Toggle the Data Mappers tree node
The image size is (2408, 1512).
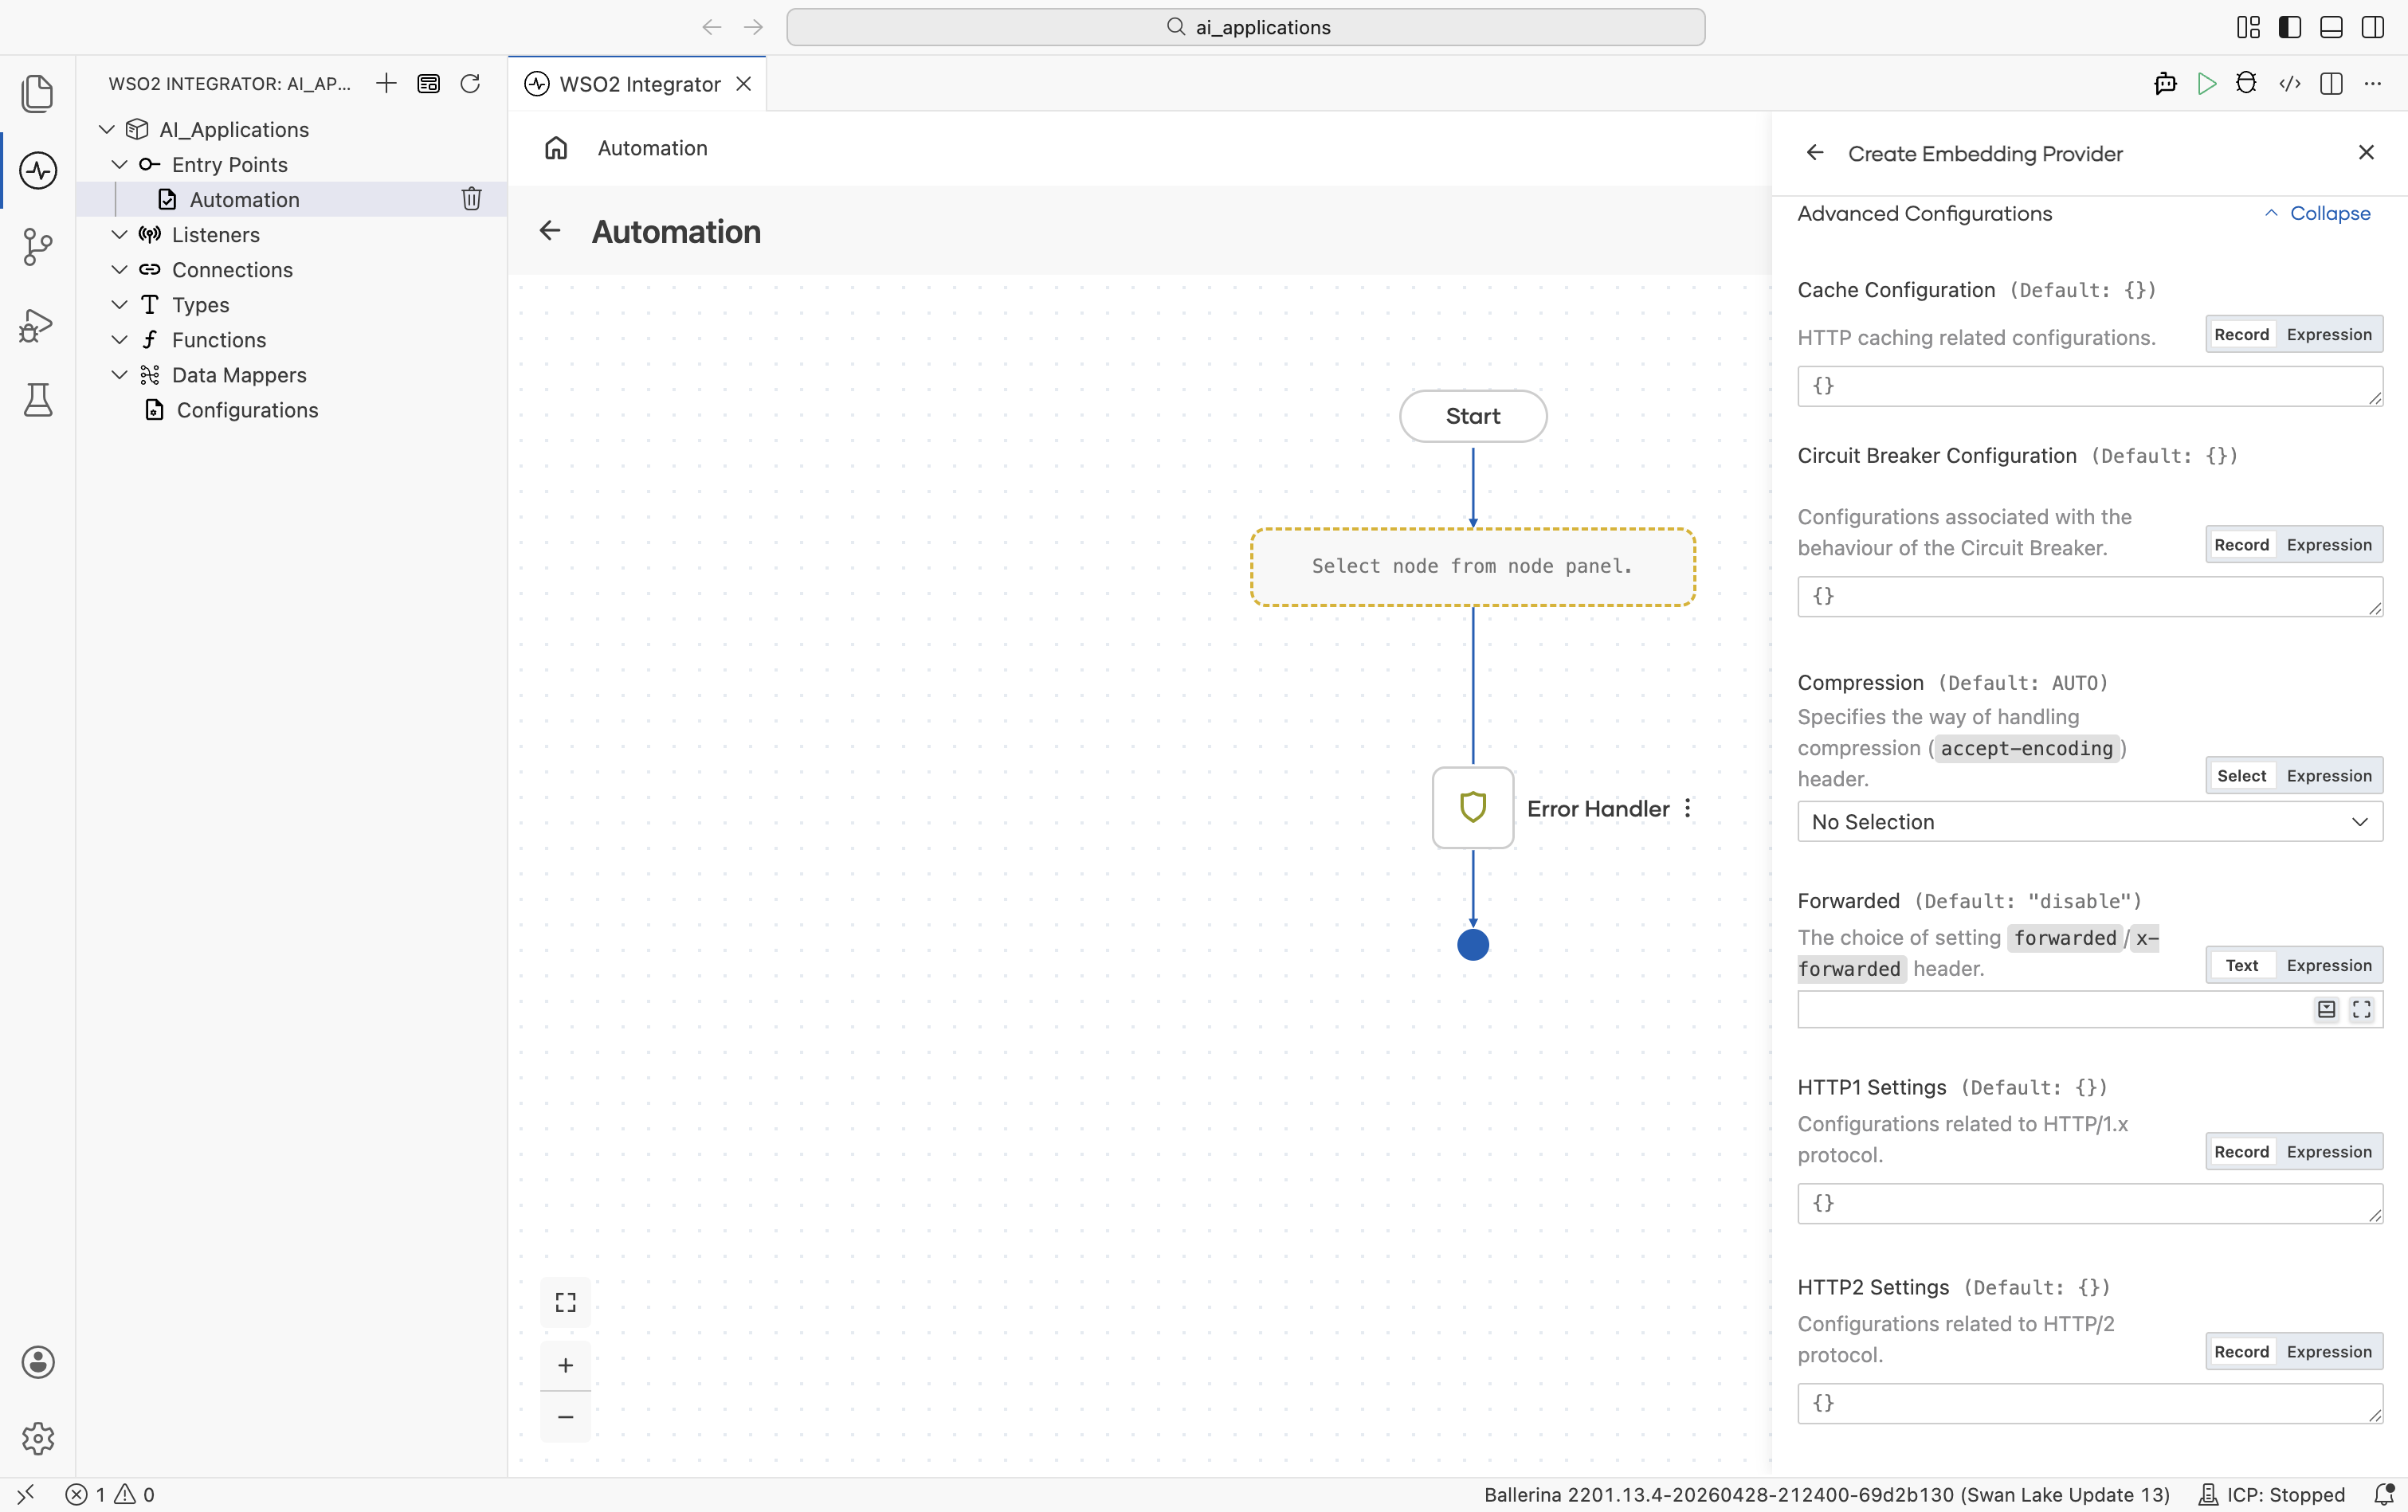coord(119,374)
